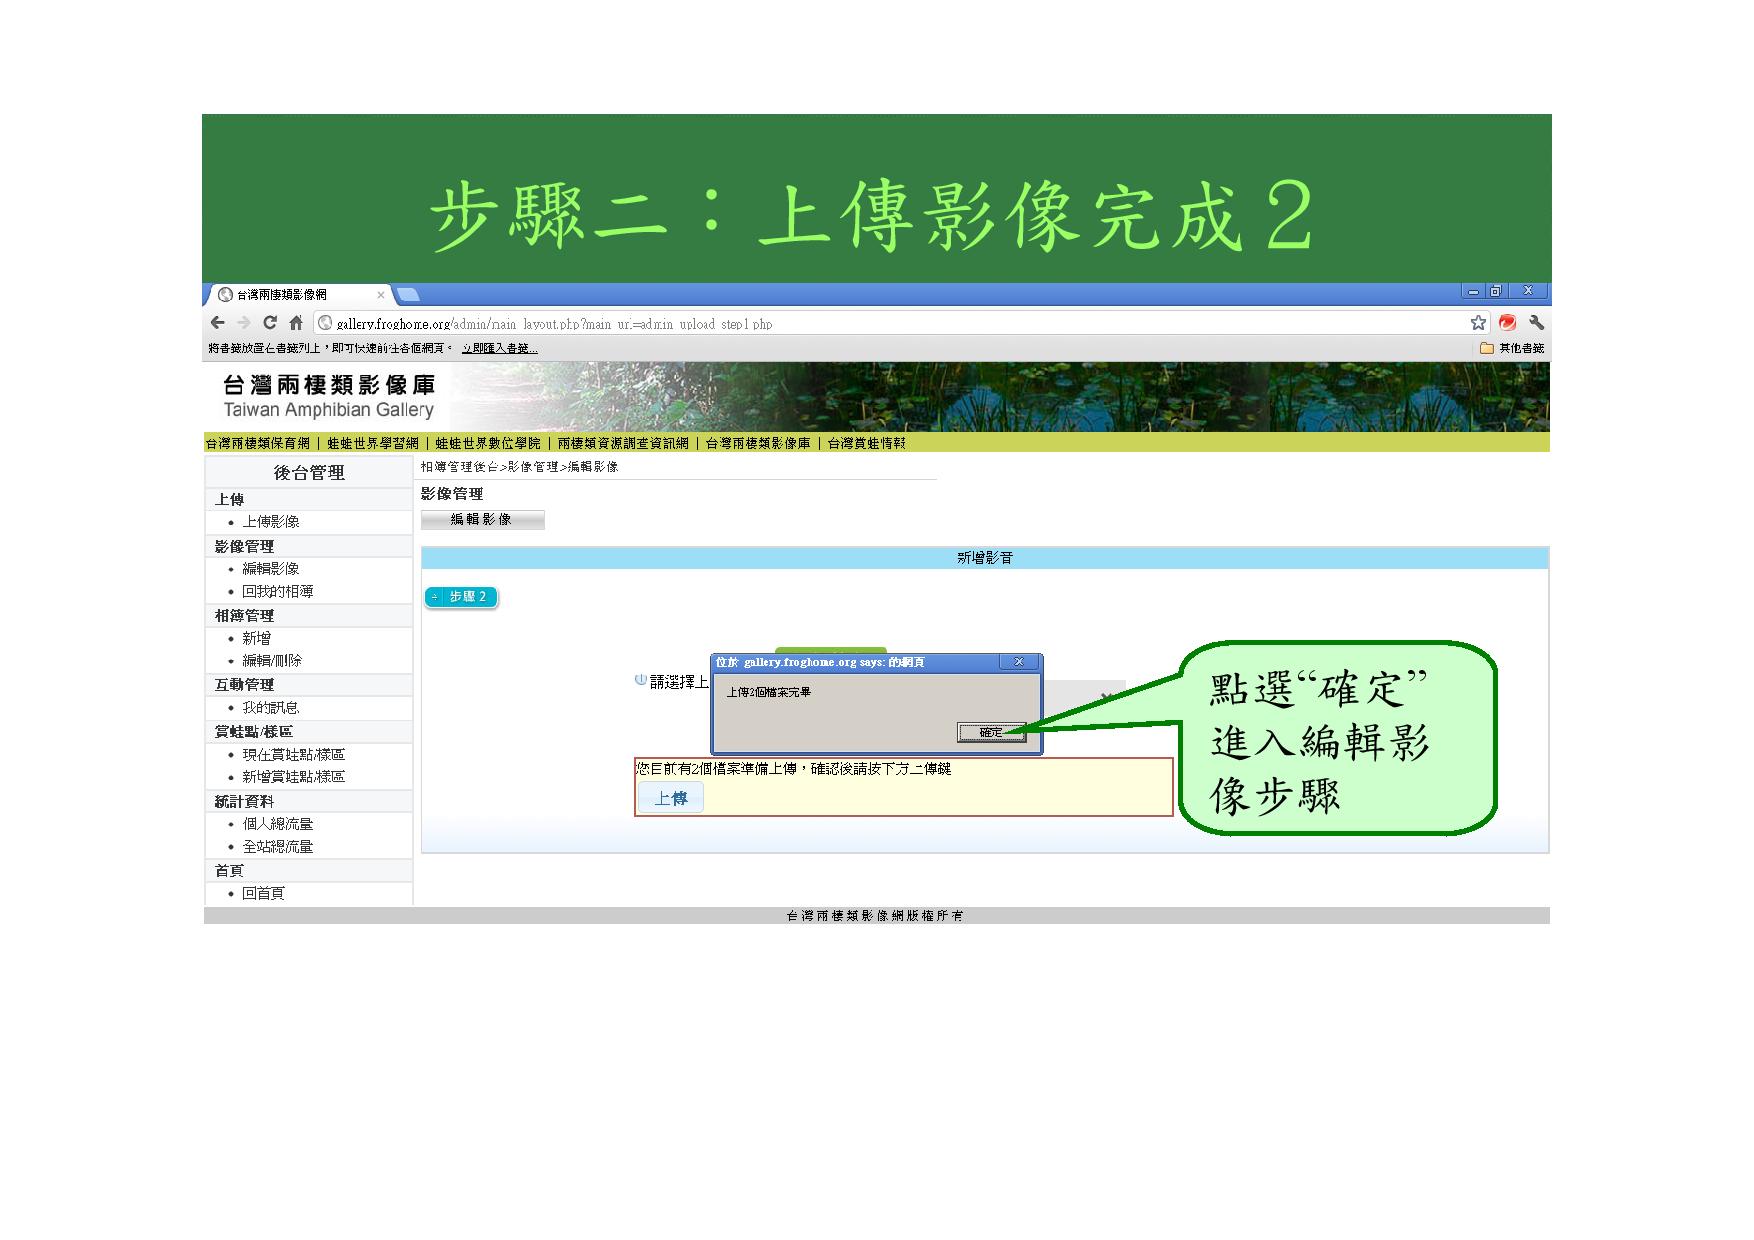The width and height of the screenshot is (1754, 1240).
Task: Select 編輯影像 in the sidebar list
Action: click(271, 568)
